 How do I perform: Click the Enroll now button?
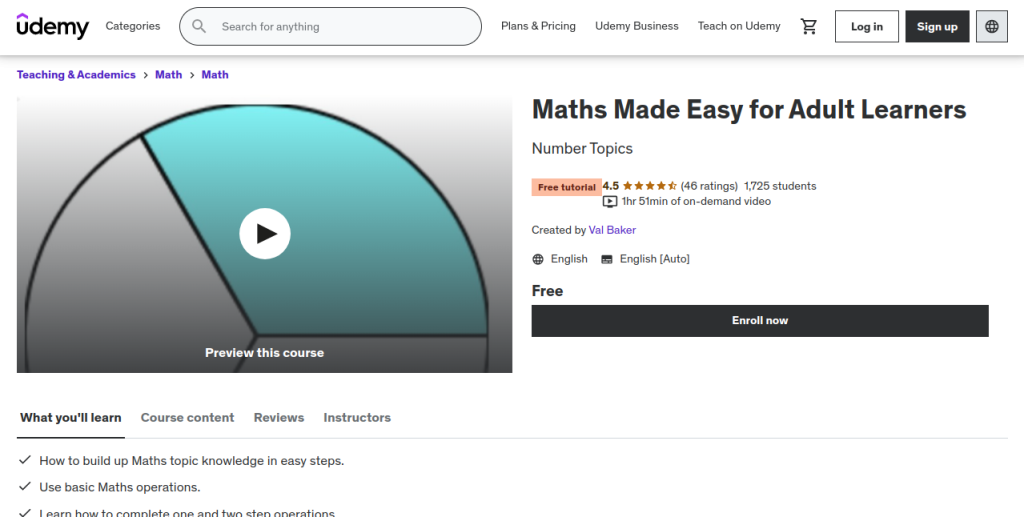[760, 321]
